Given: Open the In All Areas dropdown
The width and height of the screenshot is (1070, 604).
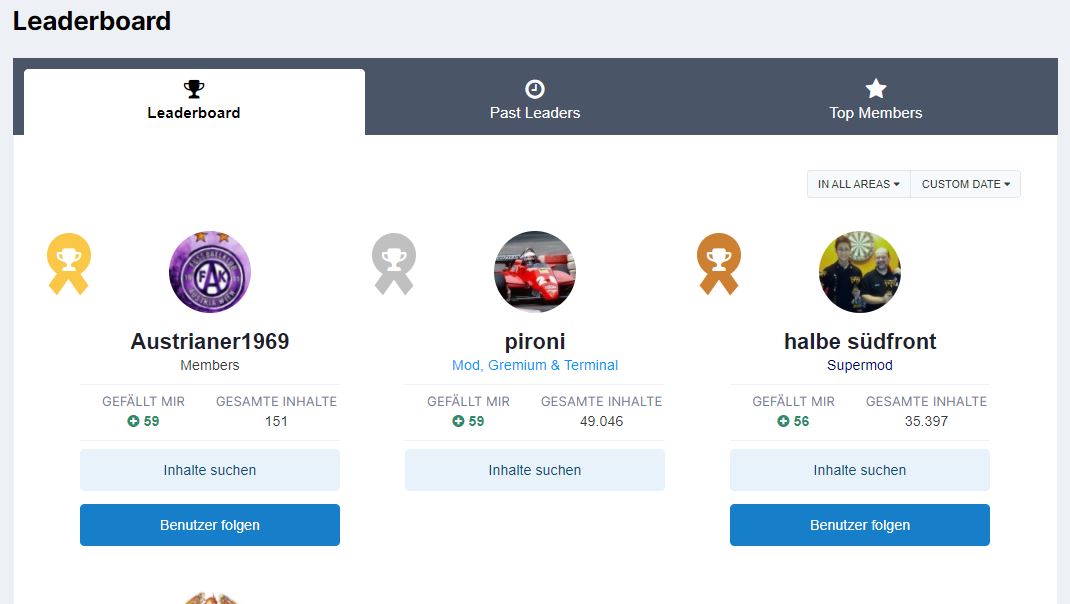Looking at the screenshot, I should pos(858,184).
